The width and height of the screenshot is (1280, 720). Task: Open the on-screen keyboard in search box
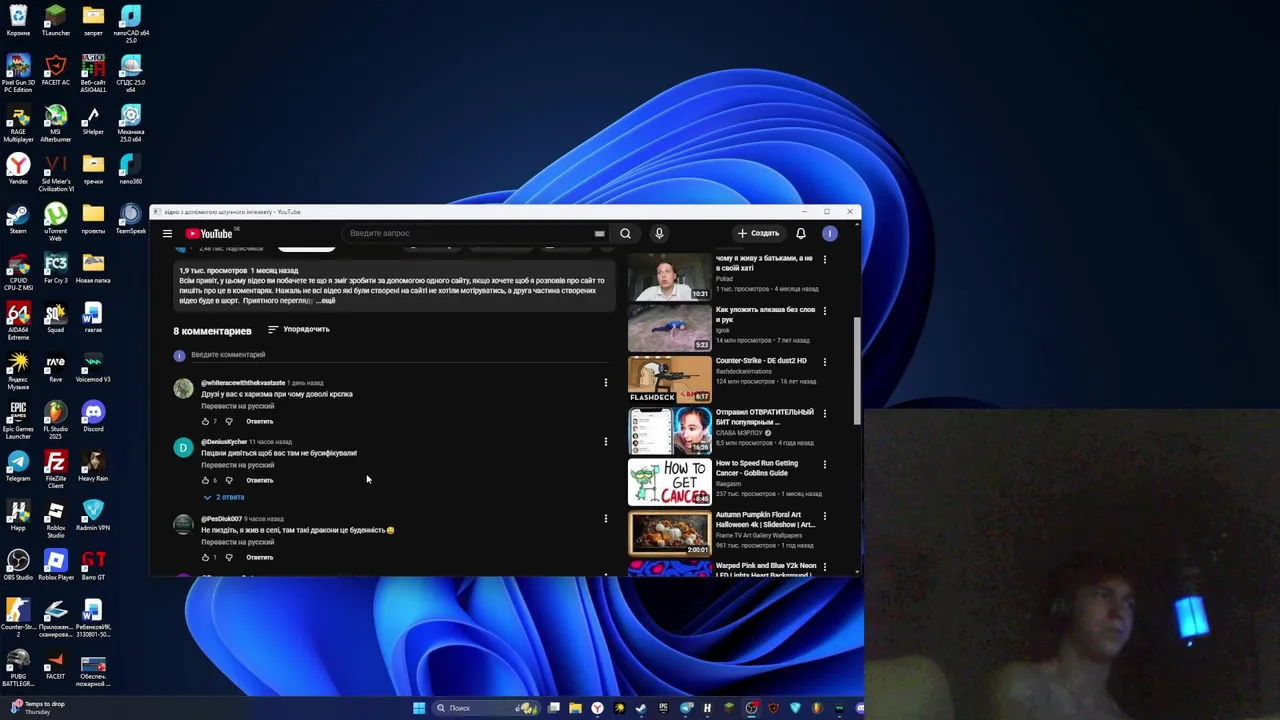tap(599, 233)
